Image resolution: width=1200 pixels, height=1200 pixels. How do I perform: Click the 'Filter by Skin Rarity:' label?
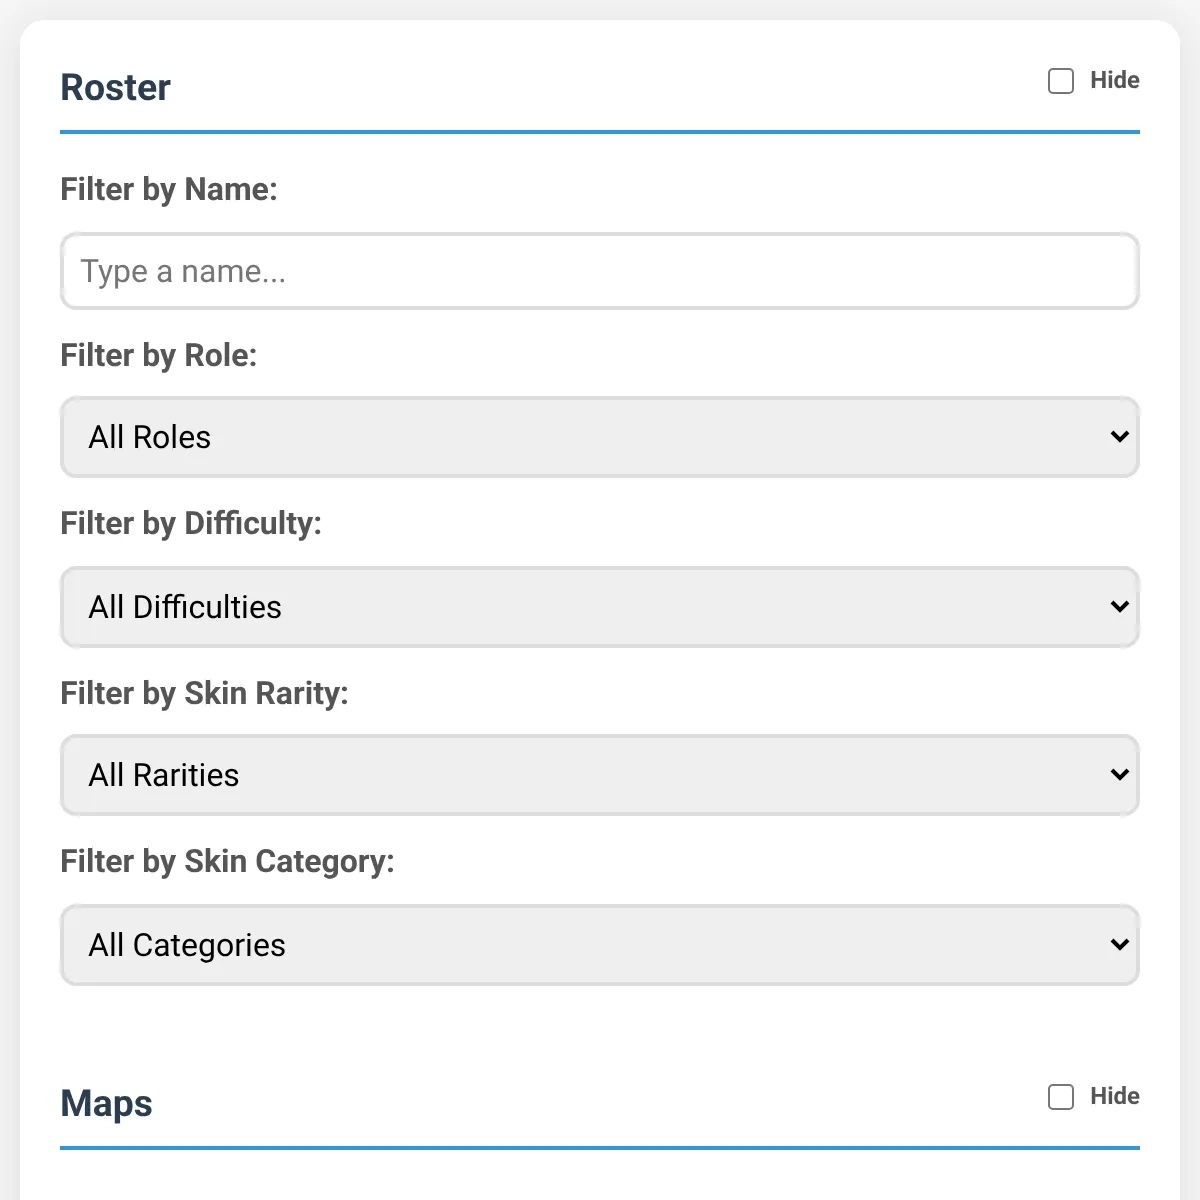coord(205,693)
